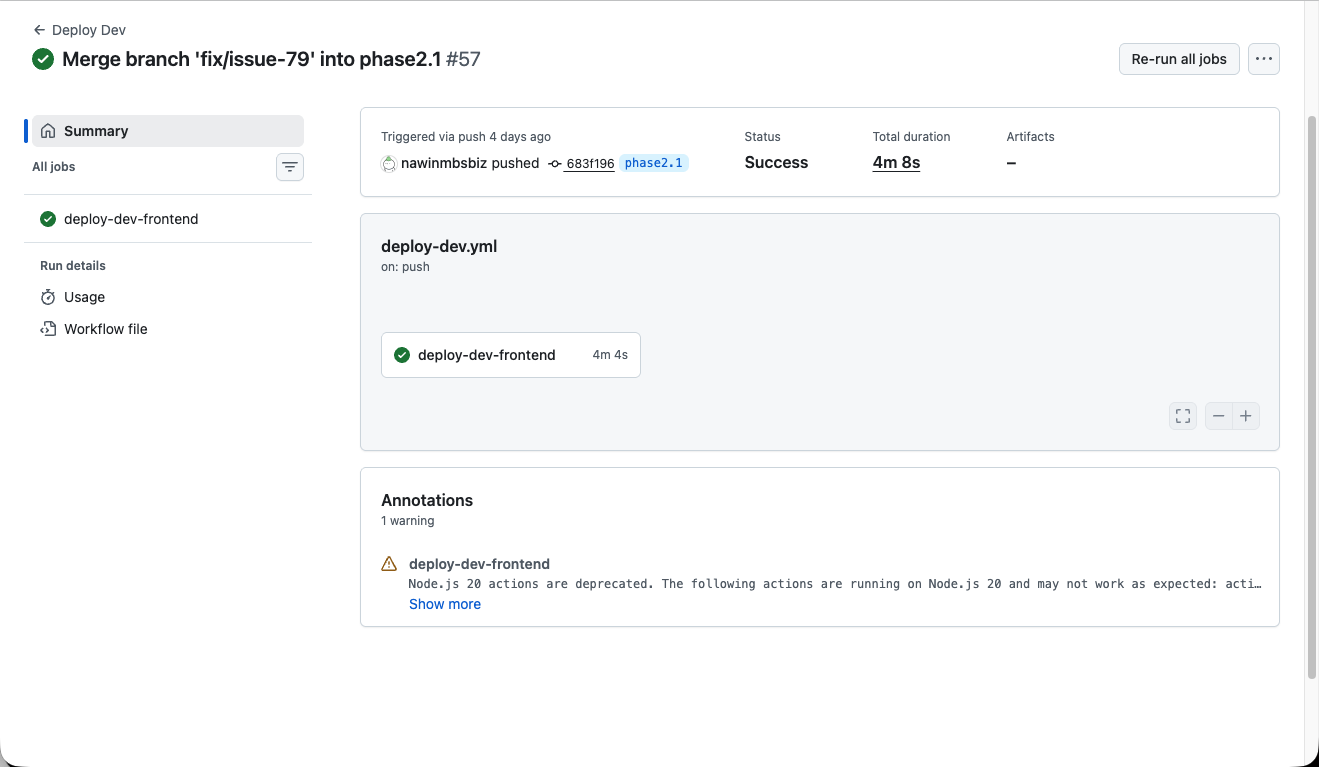Click the green success check beside deploy-dev-frontend
This screenshot has width=1319, height=767.
click(x=47, y=218)
